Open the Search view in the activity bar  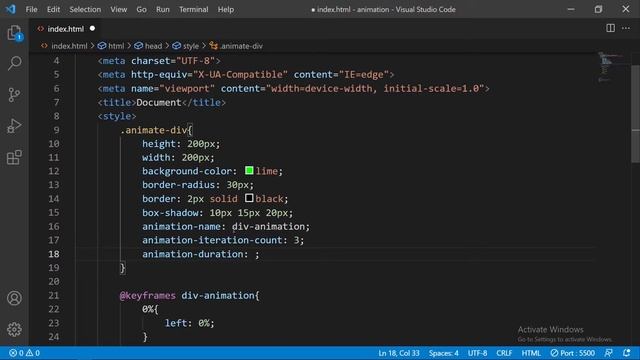[14, 63]
